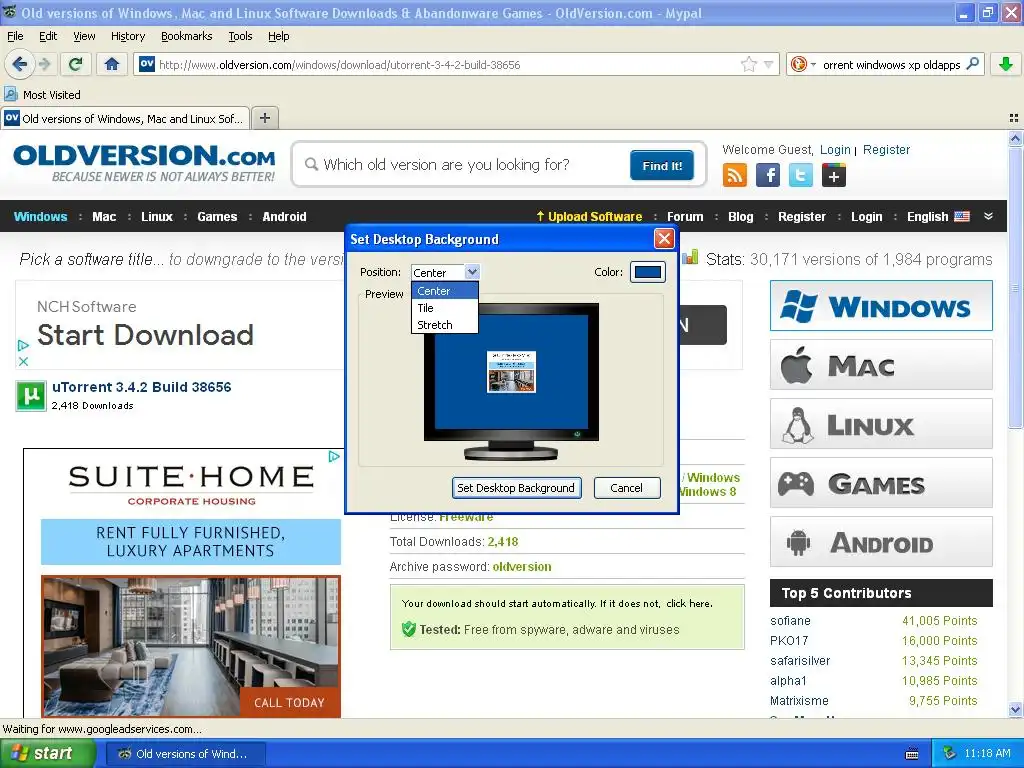Open the downloads green arrow button
Image resolution: width=1024 pixels, height=768 pixels.
point(1006,64)
